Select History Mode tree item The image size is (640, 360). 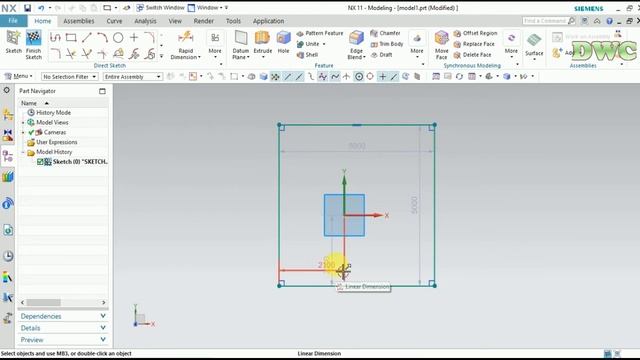click(53, 113)
